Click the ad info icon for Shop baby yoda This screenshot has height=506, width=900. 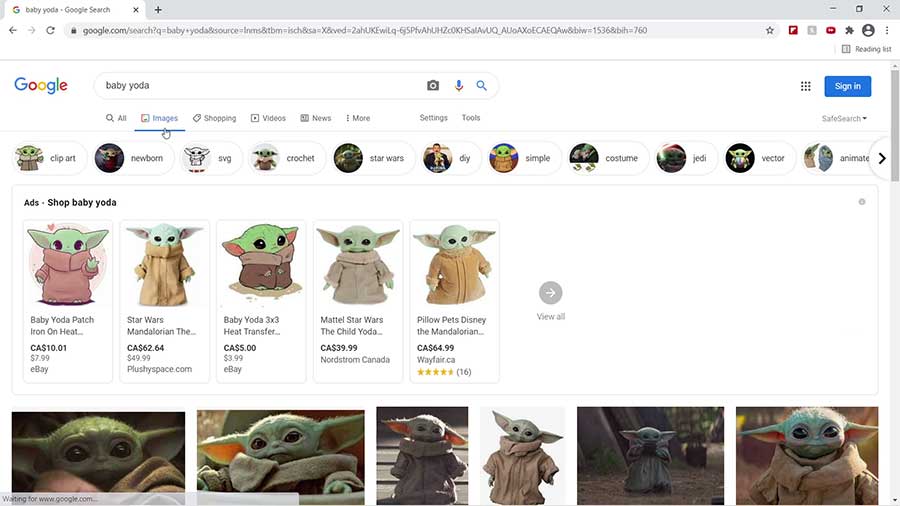point(862,202)
